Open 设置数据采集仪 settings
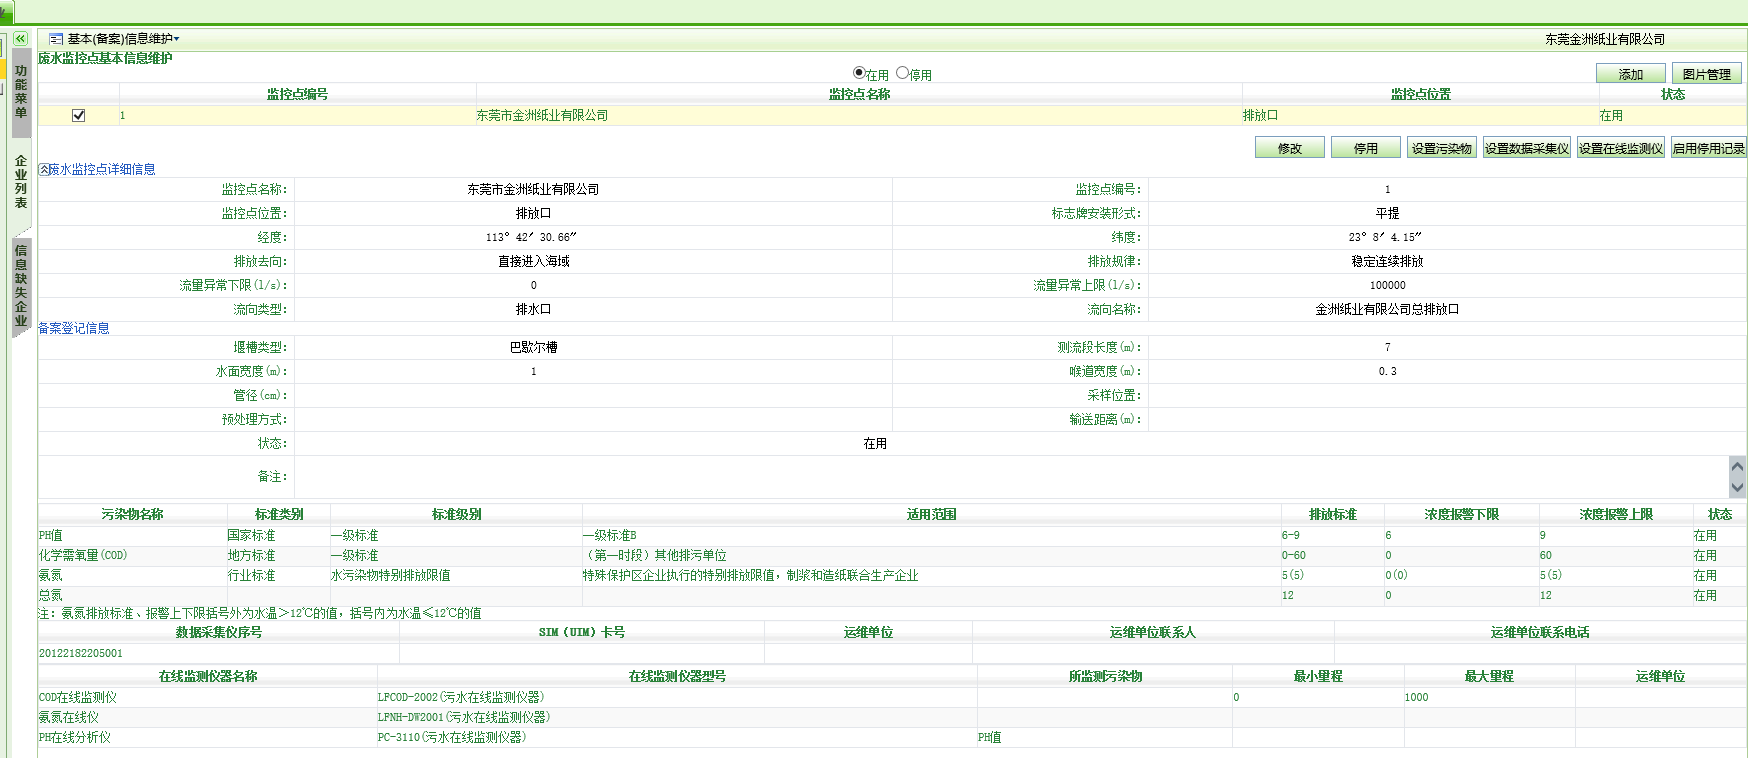 tap(1527, 148)
